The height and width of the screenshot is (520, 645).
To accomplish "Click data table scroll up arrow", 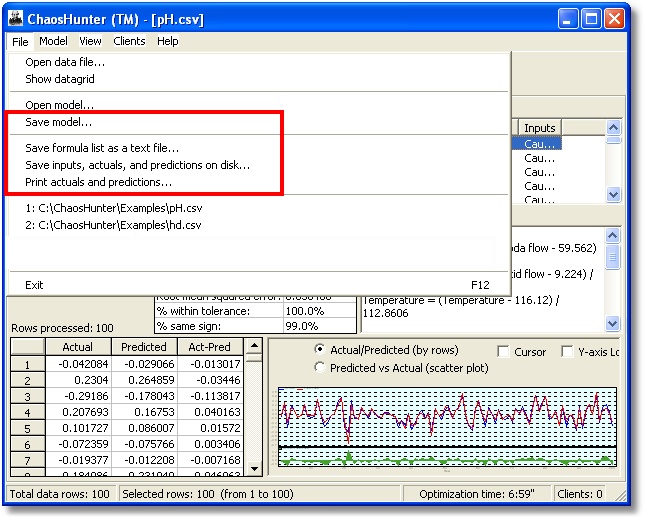I will [x=254, y=346].
